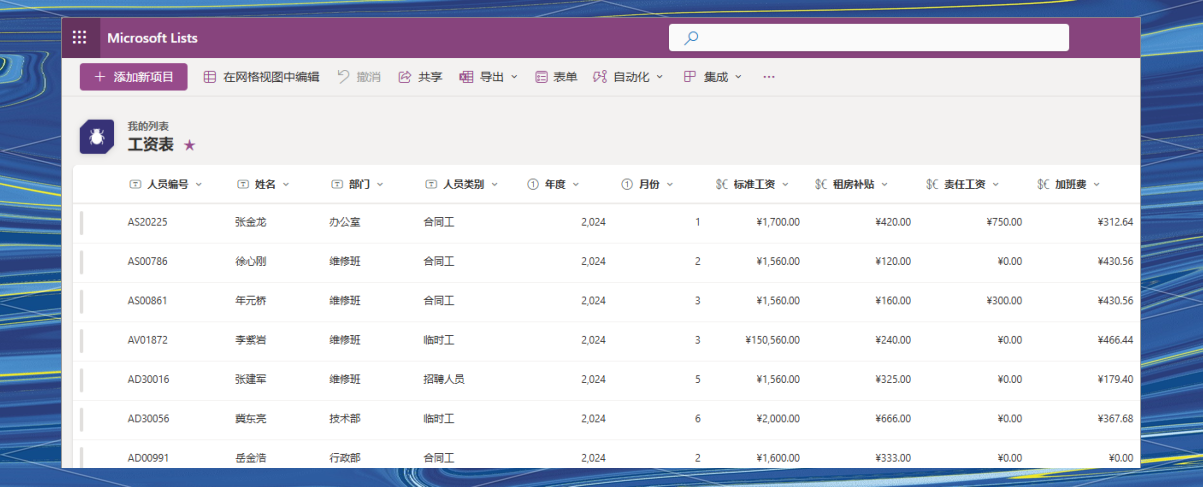Screen dimensions: 1203x487
Task: Click the 导出 export icon
Action: click(466, 77)
